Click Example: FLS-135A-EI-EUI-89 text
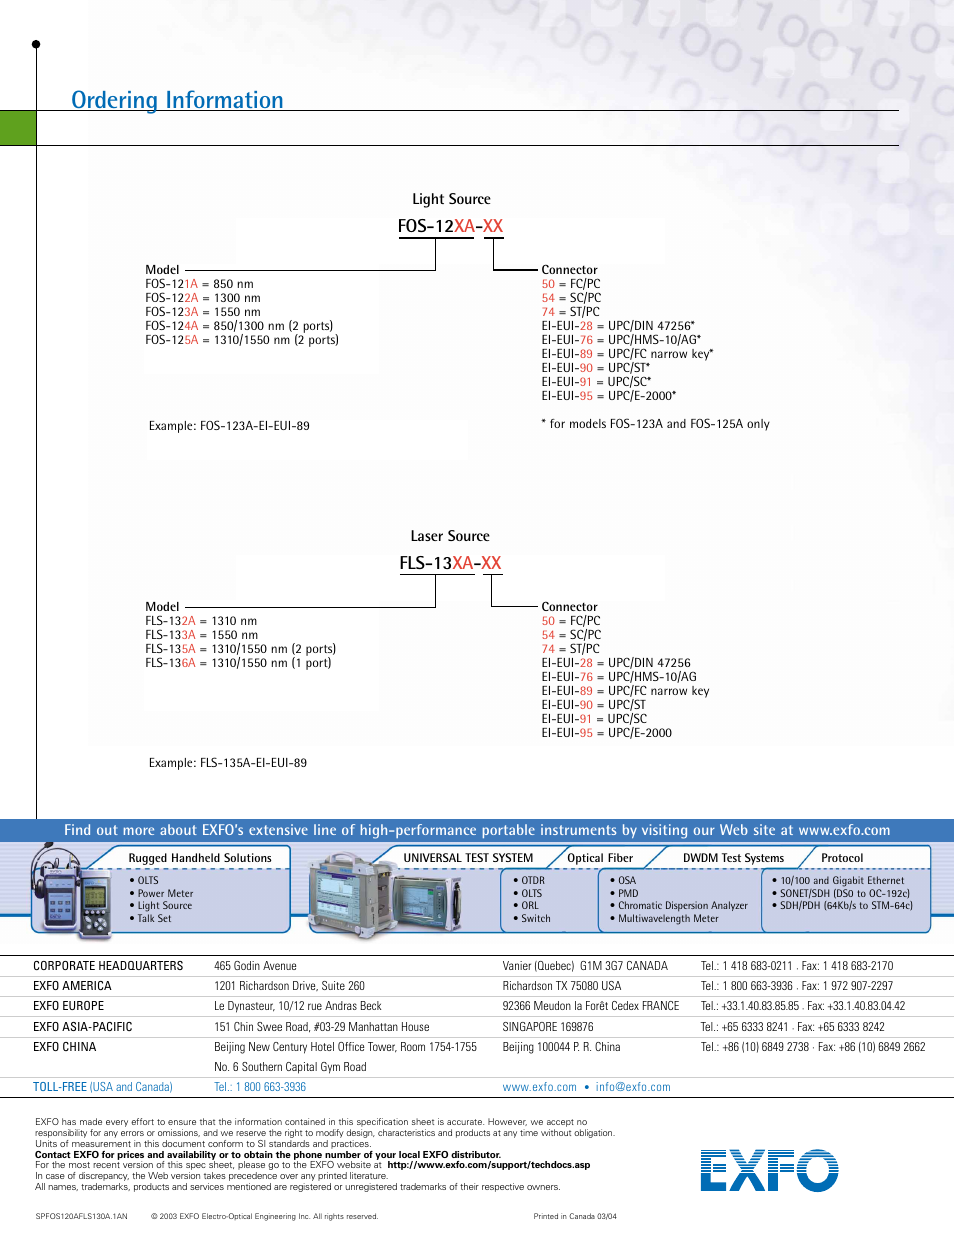This screenshot has height=1235, width=954. (x=228, y=763)
